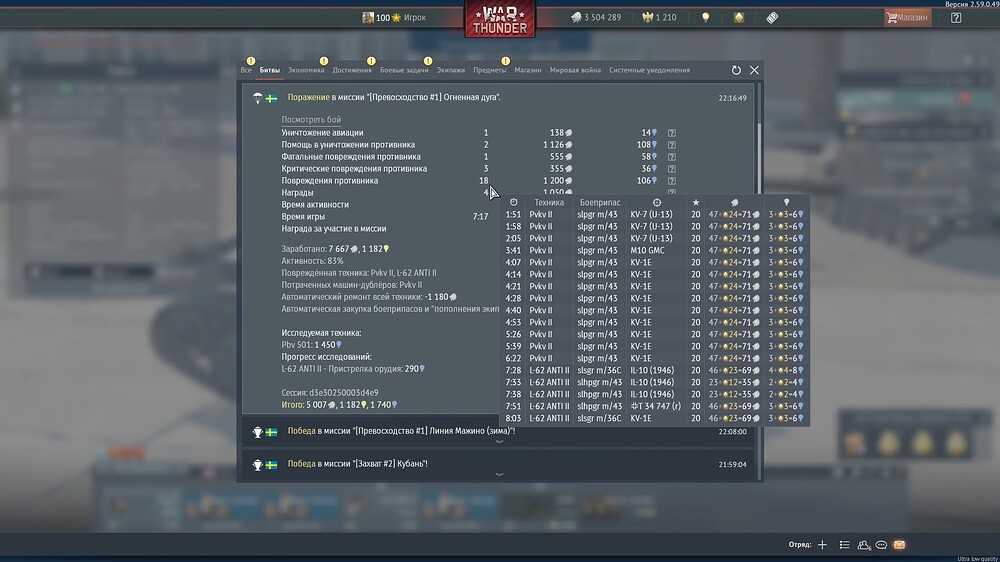The width and height of the screenshot is (1000, 562).
Task: Expand the [Захват #2] Кубань victory entry
Action: [x=499, y=474]
